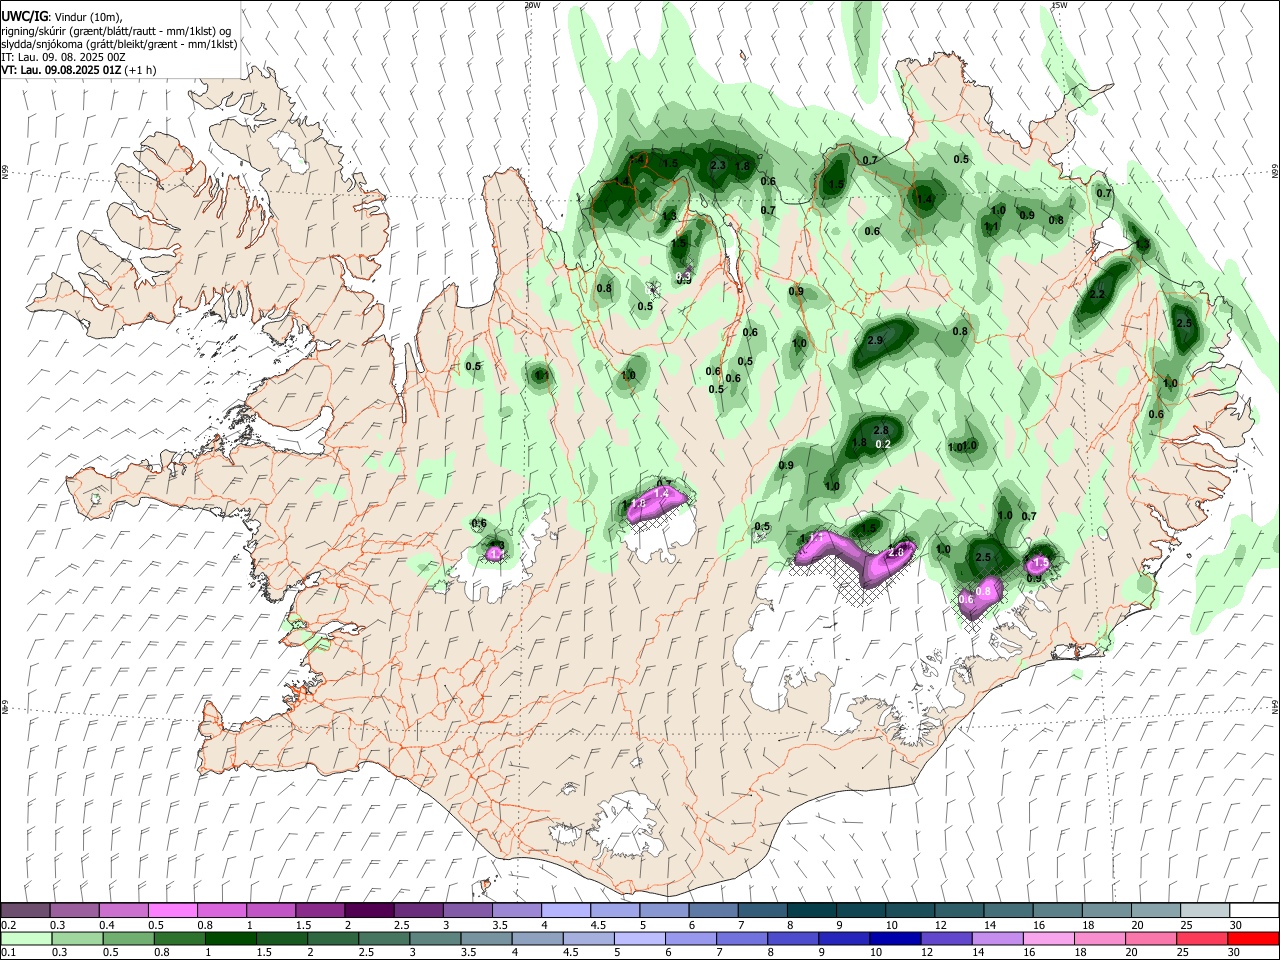Click the royal blue 9–10 rain legend swatch
Image resolution: width=1280 pixels, height=960 pixels.
tap(843, 938)
